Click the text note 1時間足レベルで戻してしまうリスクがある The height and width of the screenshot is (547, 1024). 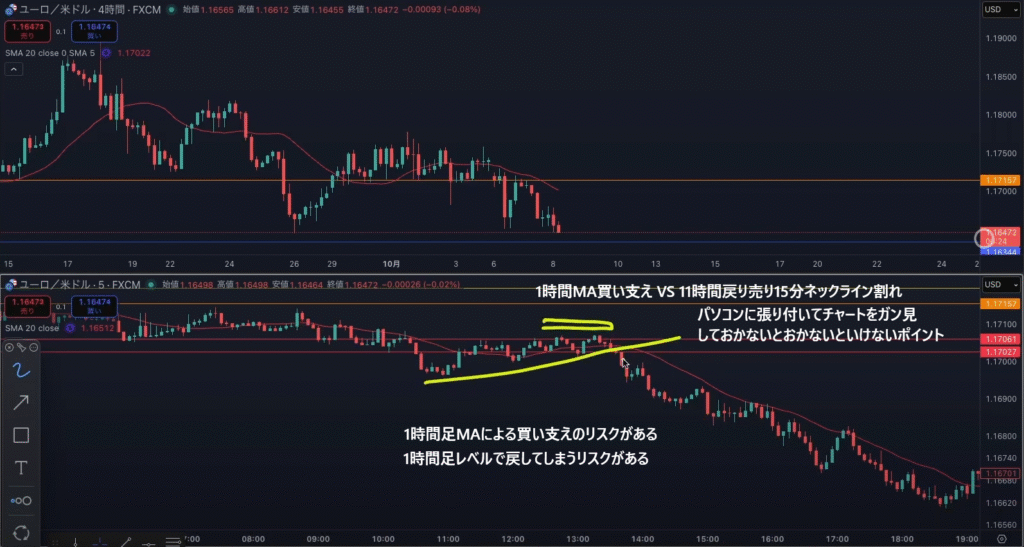click(526, 459)
